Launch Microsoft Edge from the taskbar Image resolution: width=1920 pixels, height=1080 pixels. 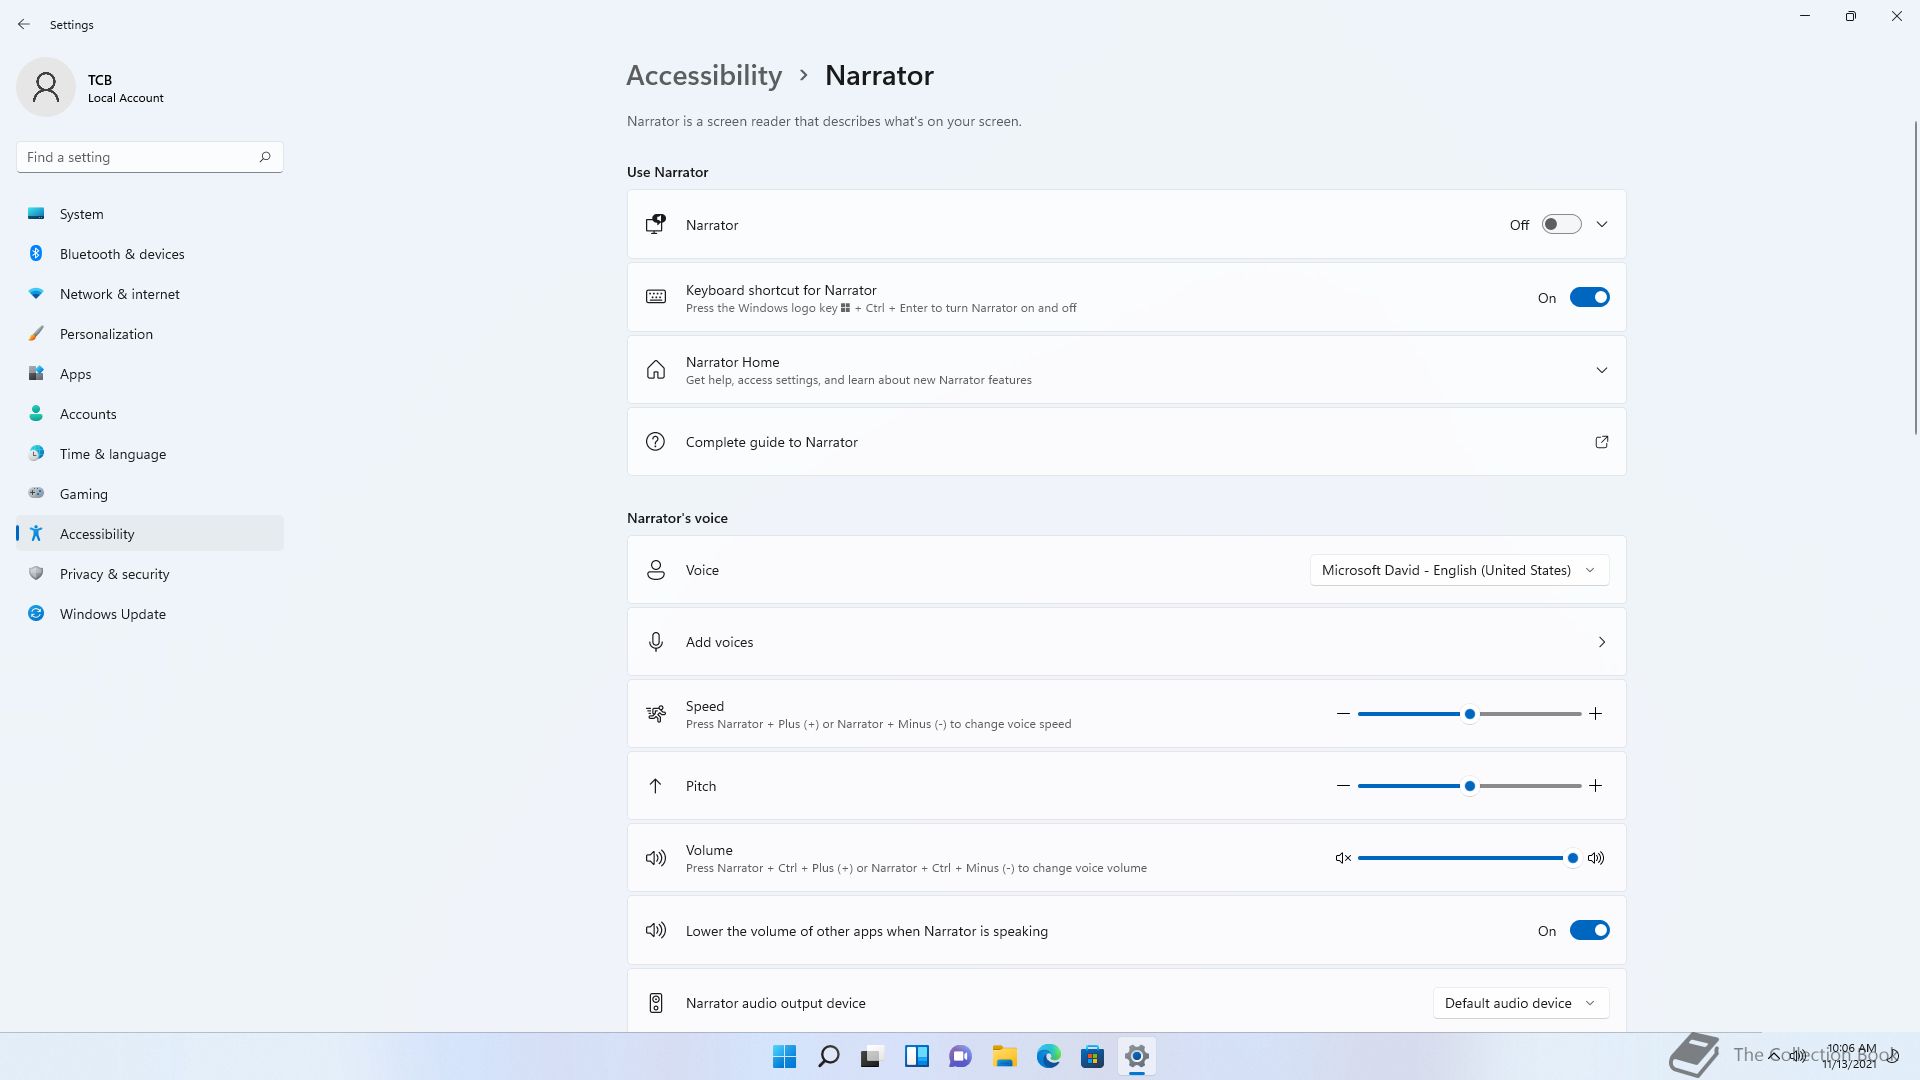pos(1048,1056)
